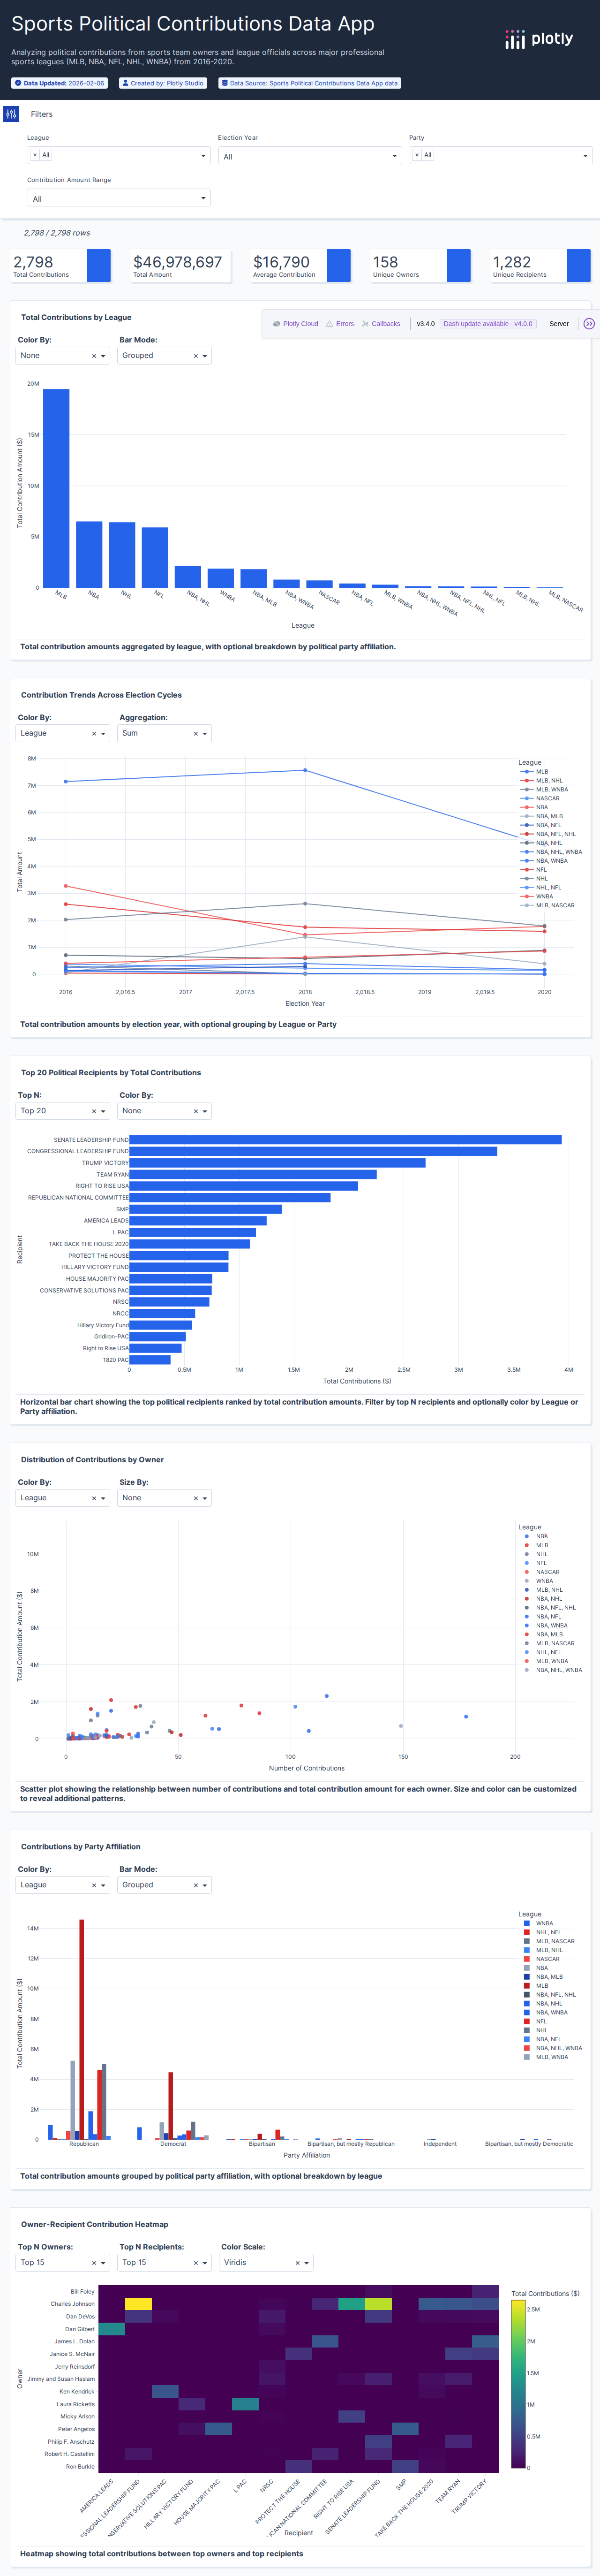600x2576 pixels.
Task: Expand Top N Owners dropdown
Action: click(x=104, y=2263)
